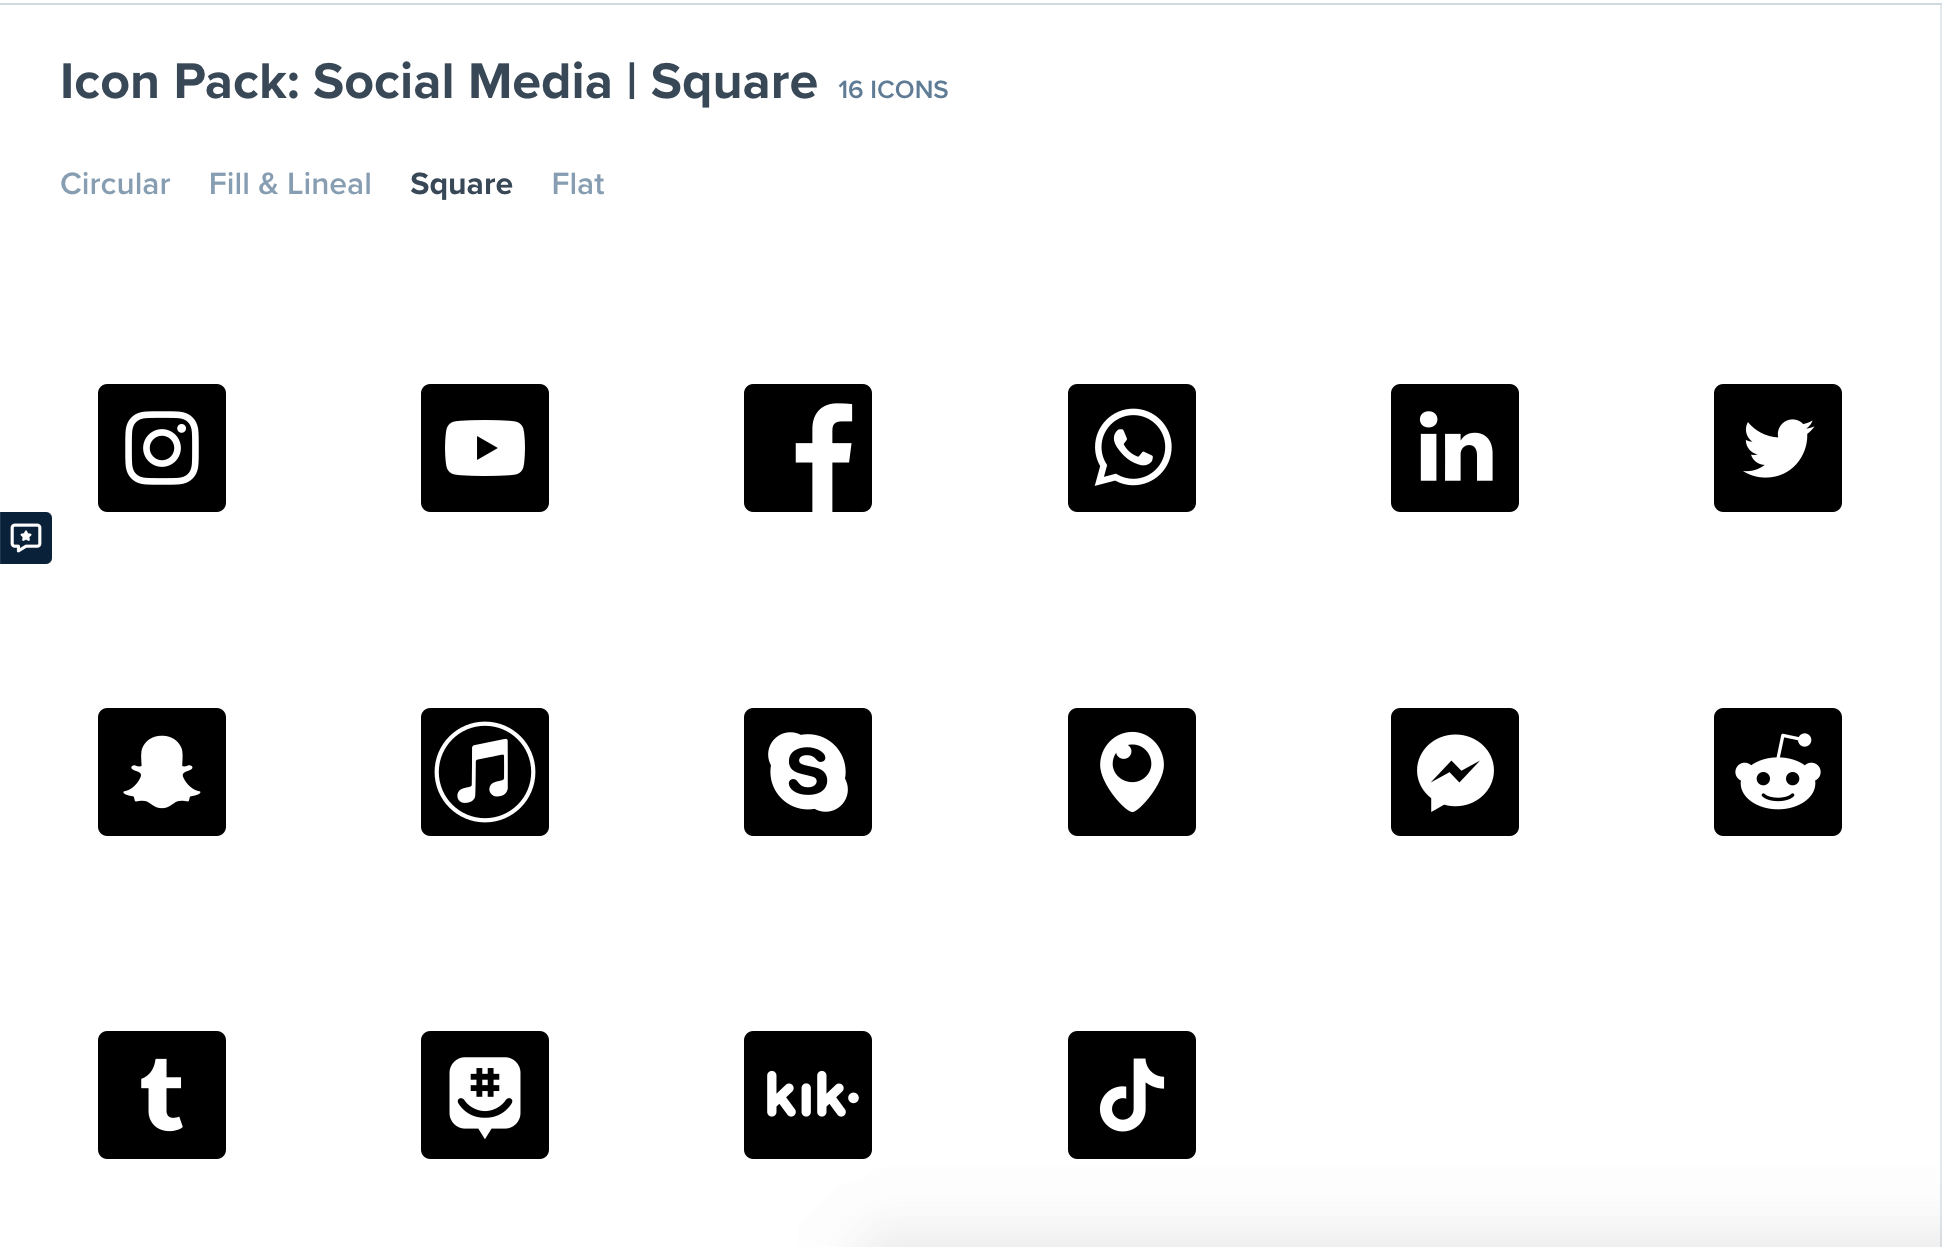Select the TikTok icon
This screenshot has width=1942, height=1247.
(x=1131, y=1095)
